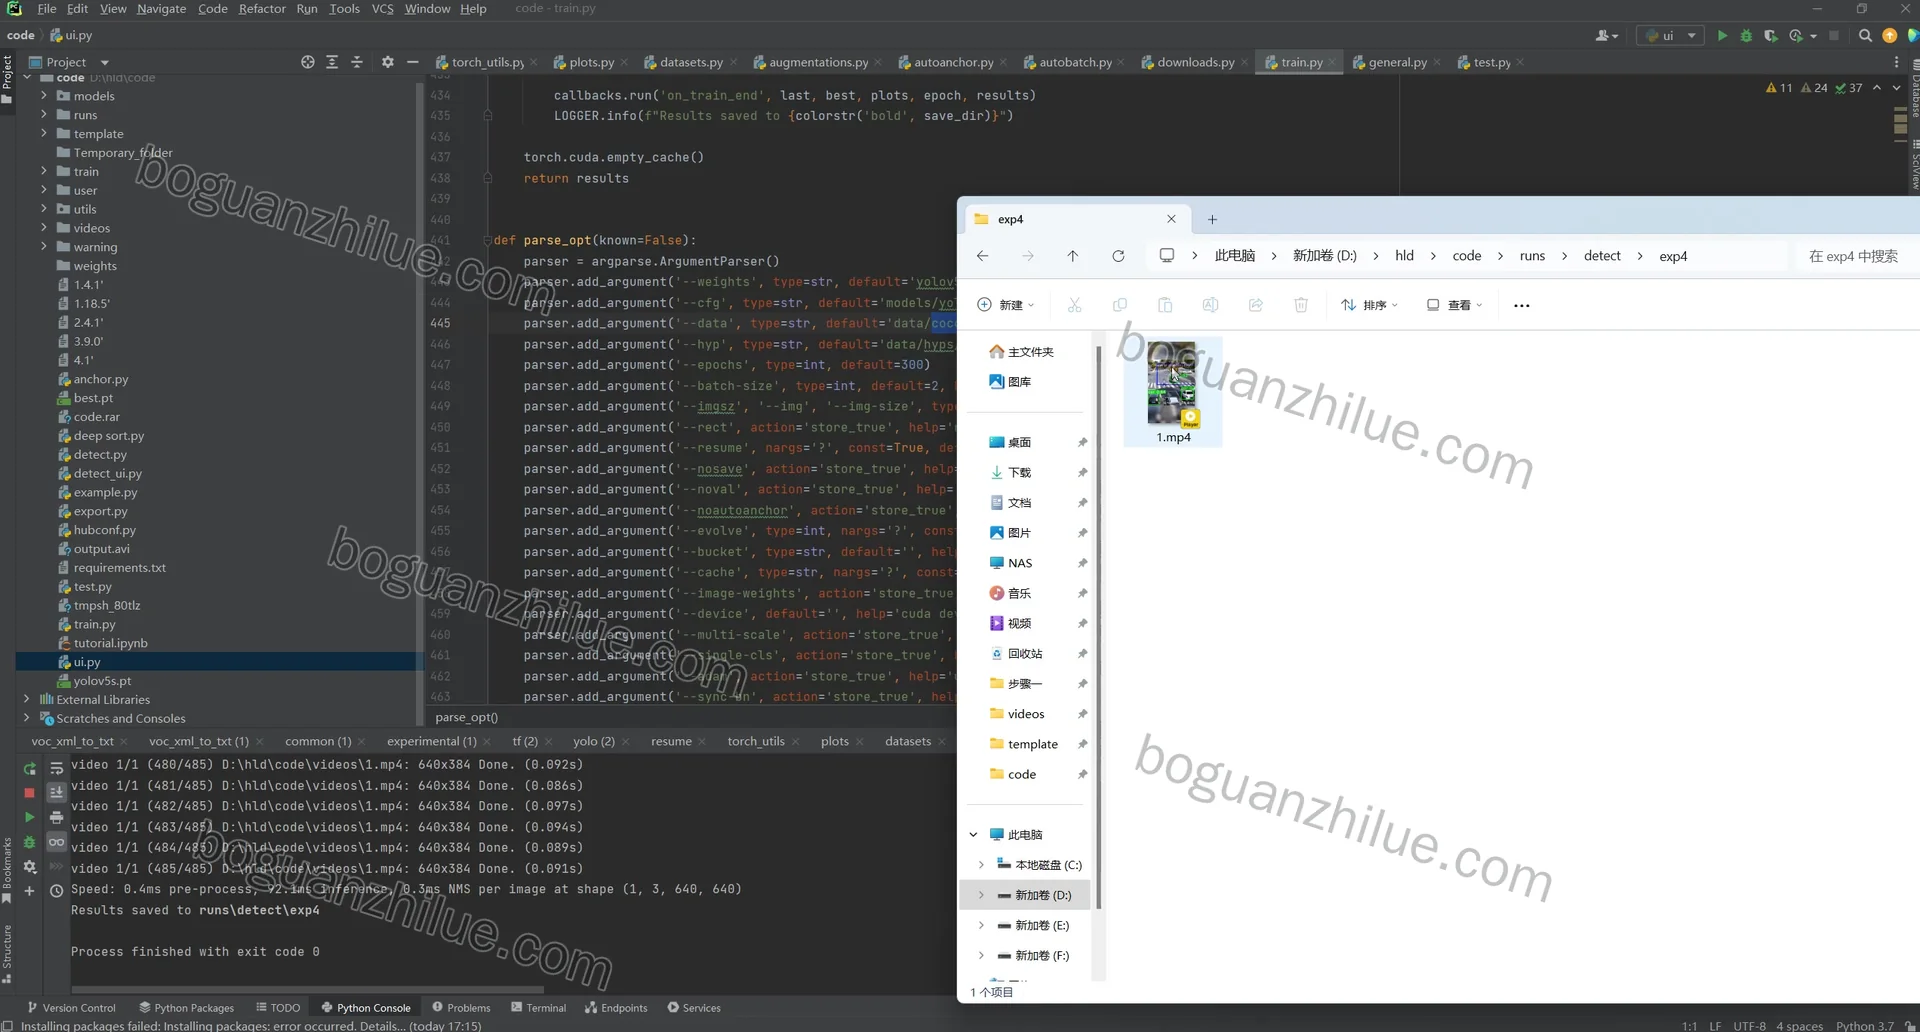The width and height of the screenshot is (1920, 1032).
Task: Click the 新建 button in Explorer
Action: 1006,305
